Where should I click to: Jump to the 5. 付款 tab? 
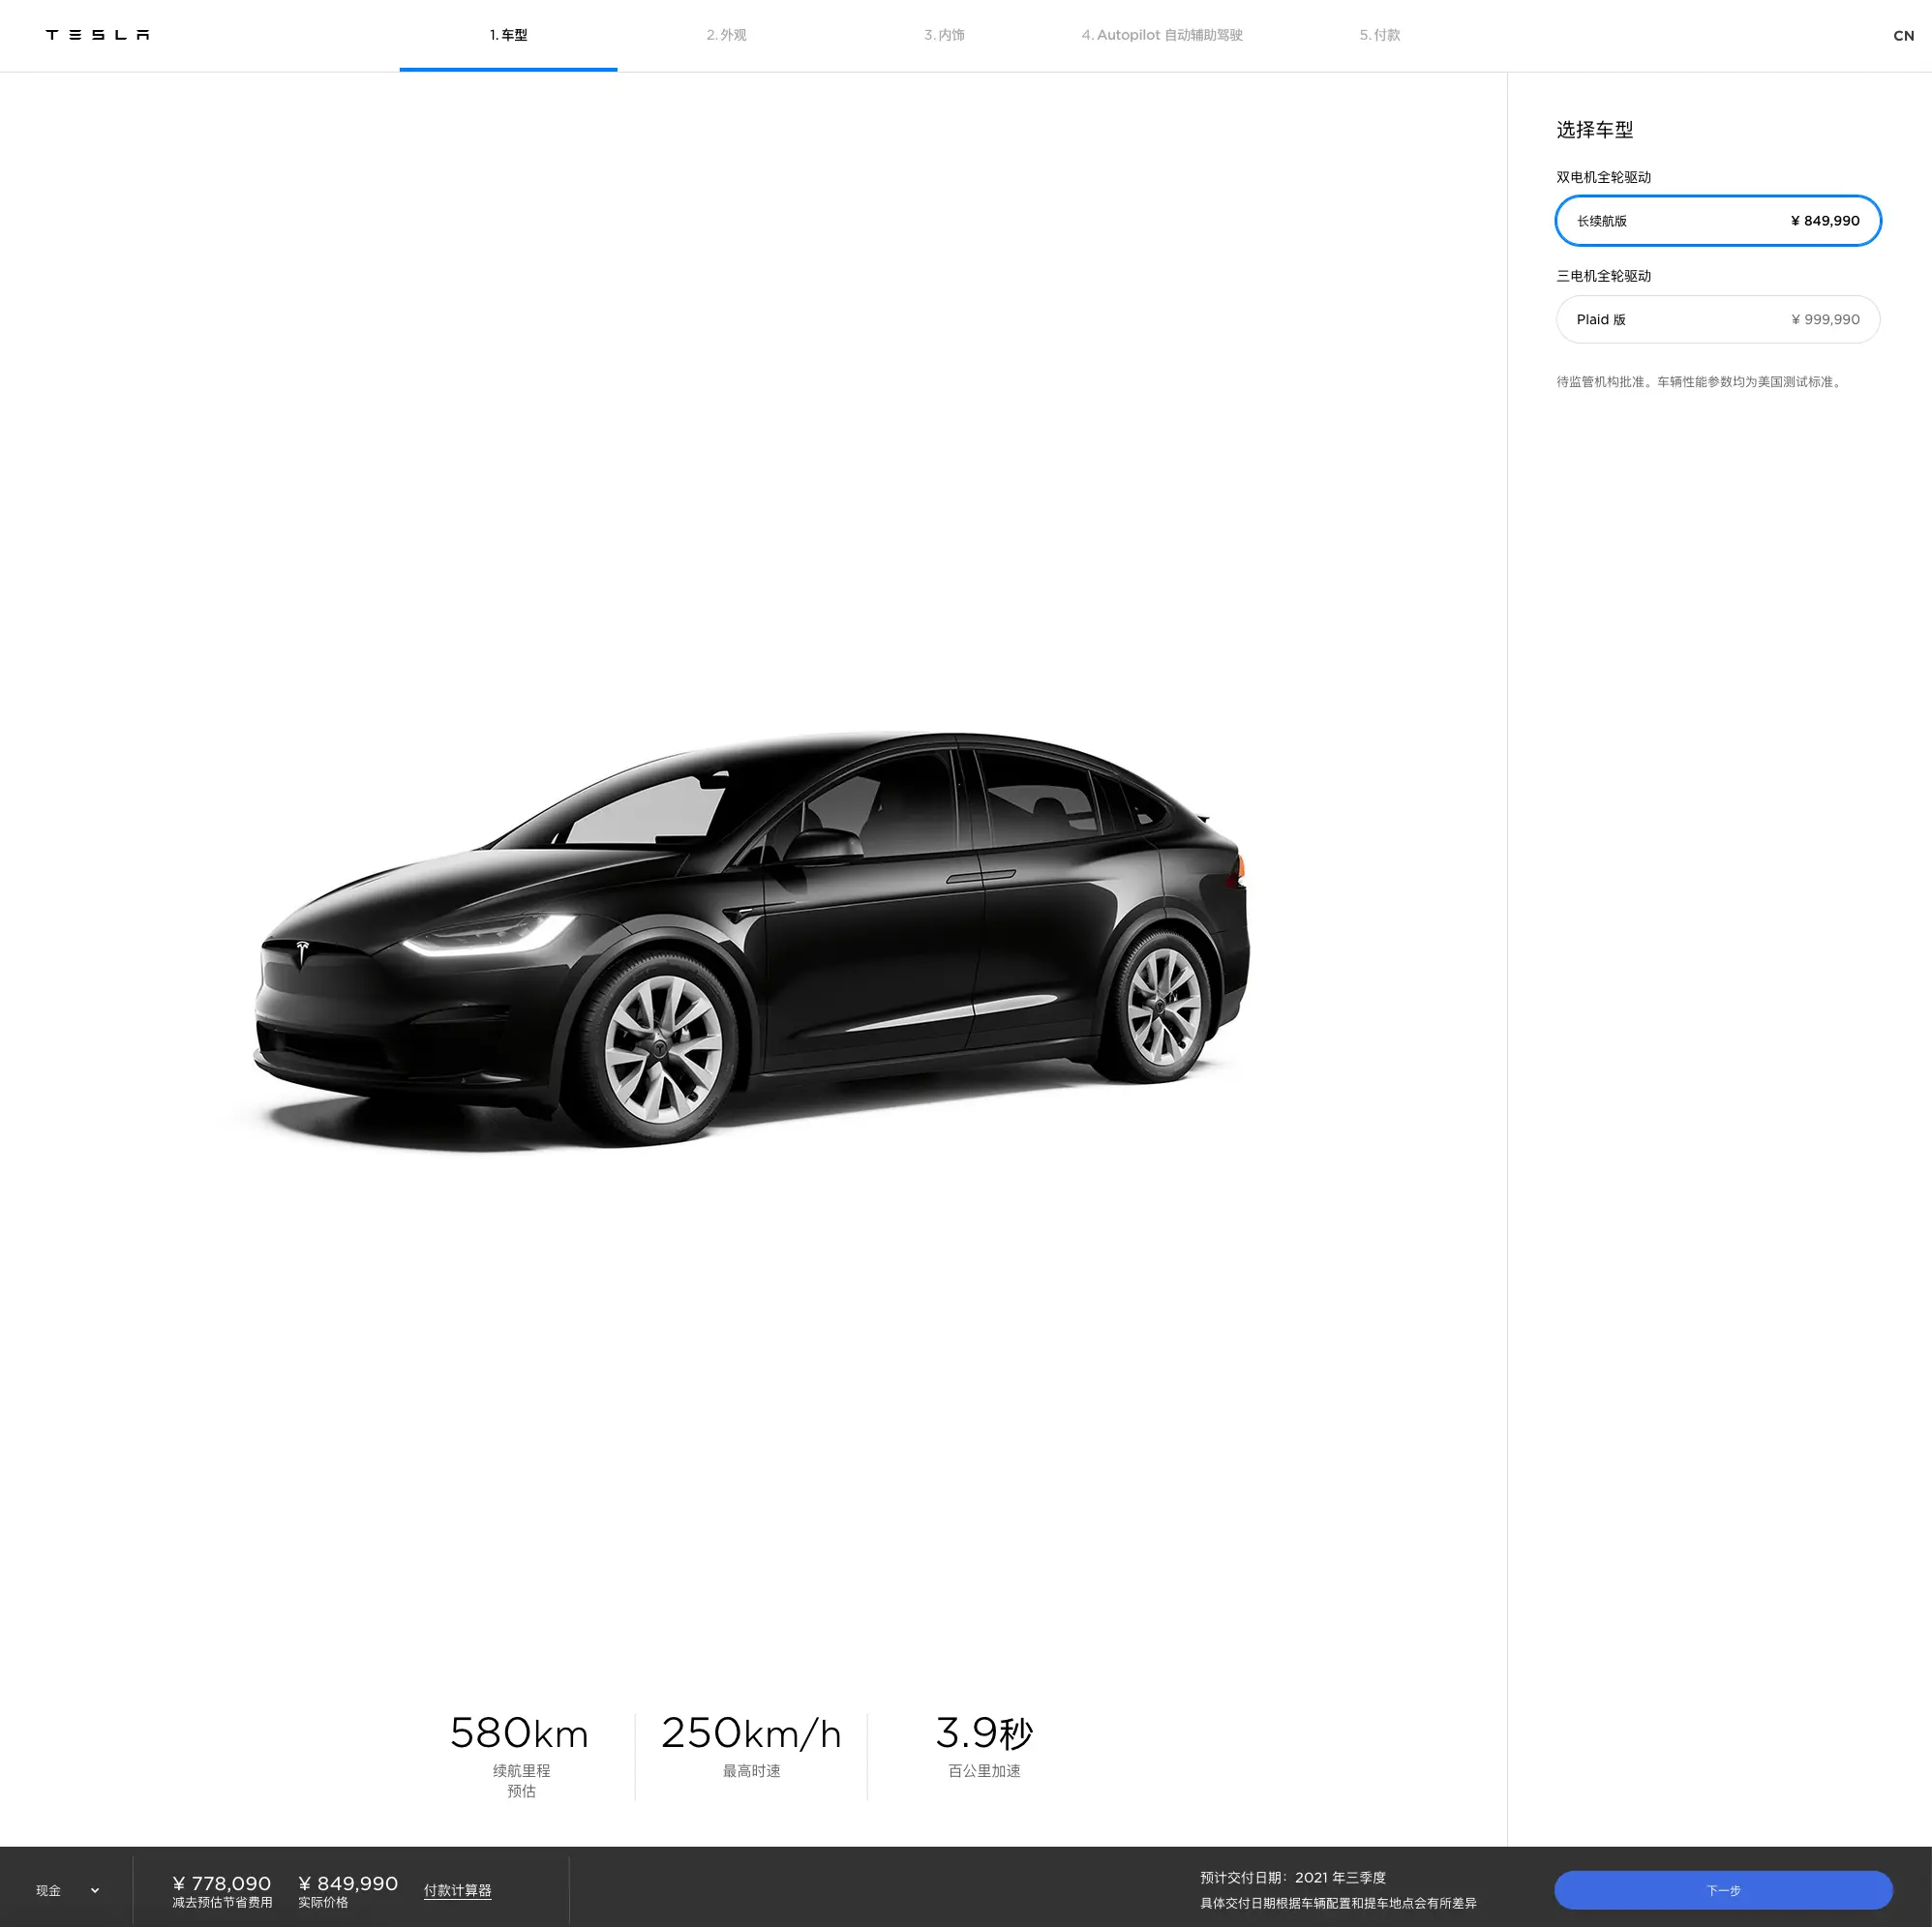[x=1380, y=35]
